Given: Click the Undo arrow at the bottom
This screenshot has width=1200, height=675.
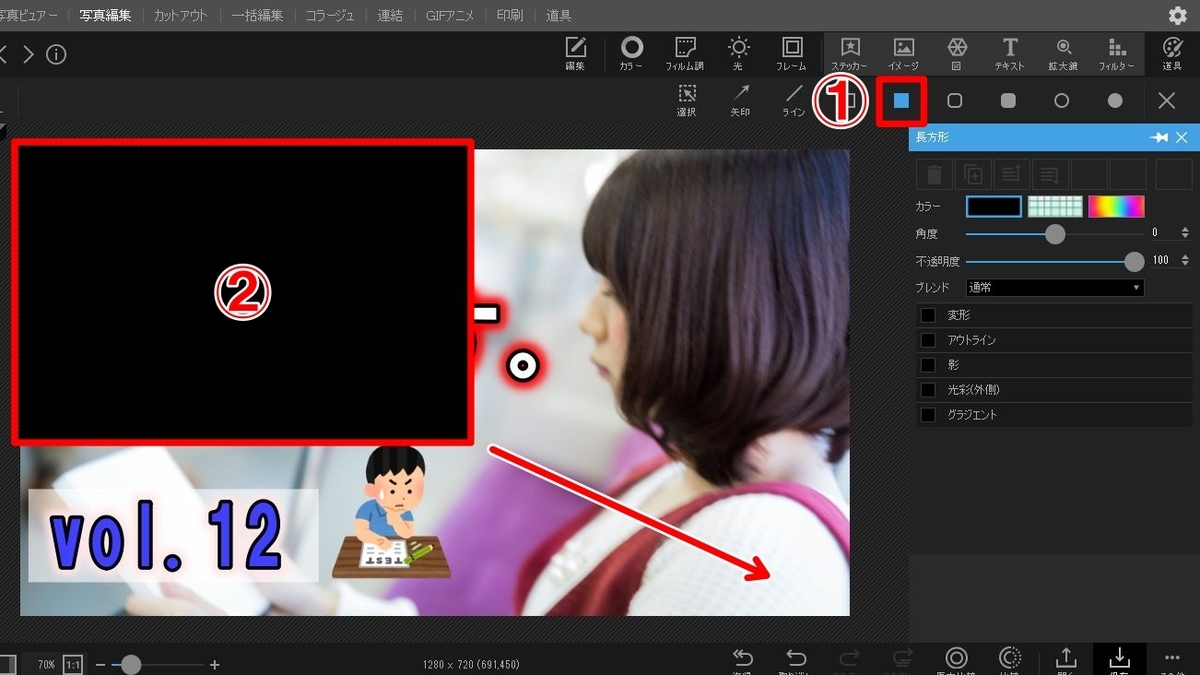Looking at the screenshot, I should point(796,658).
